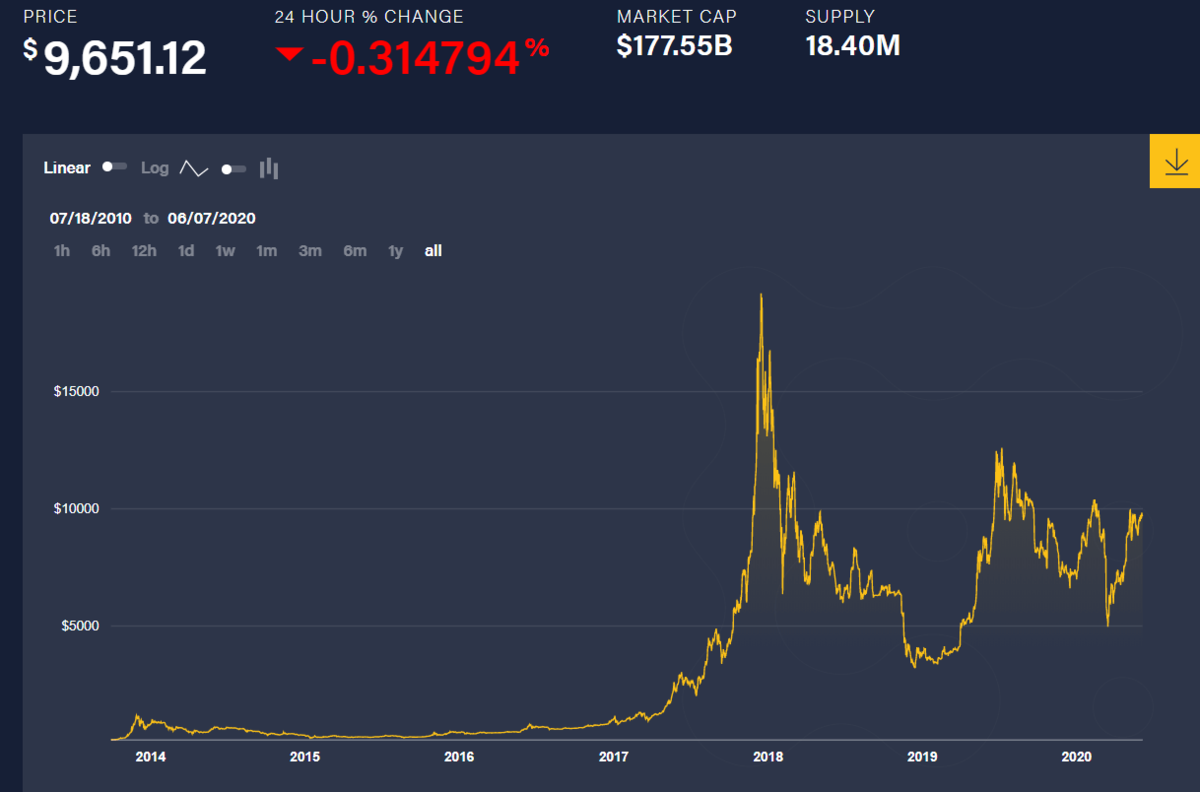Set the chart range to 6h
The width and height of the screenshot is (1200, 792).
pos(101,251)
